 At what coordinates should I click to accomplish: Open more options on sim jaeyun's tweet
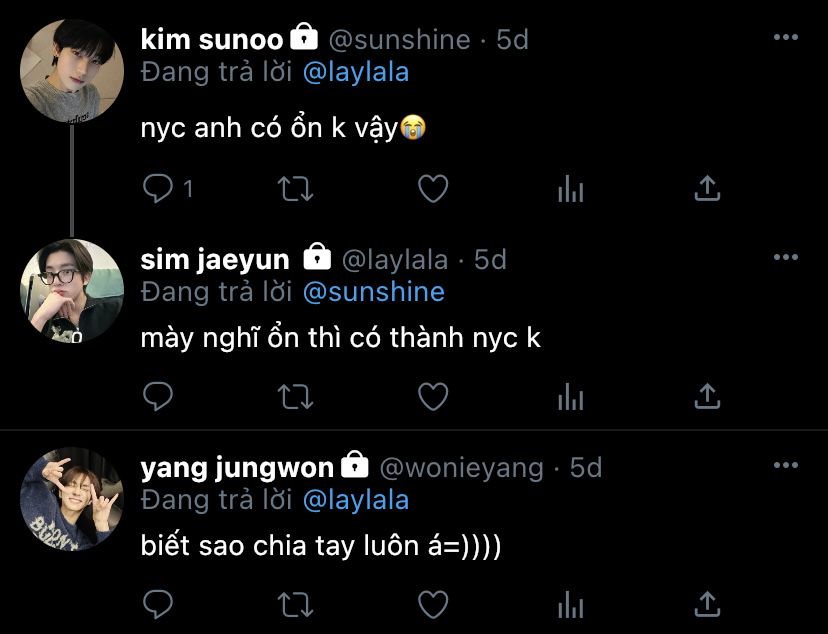click(786, 257)
